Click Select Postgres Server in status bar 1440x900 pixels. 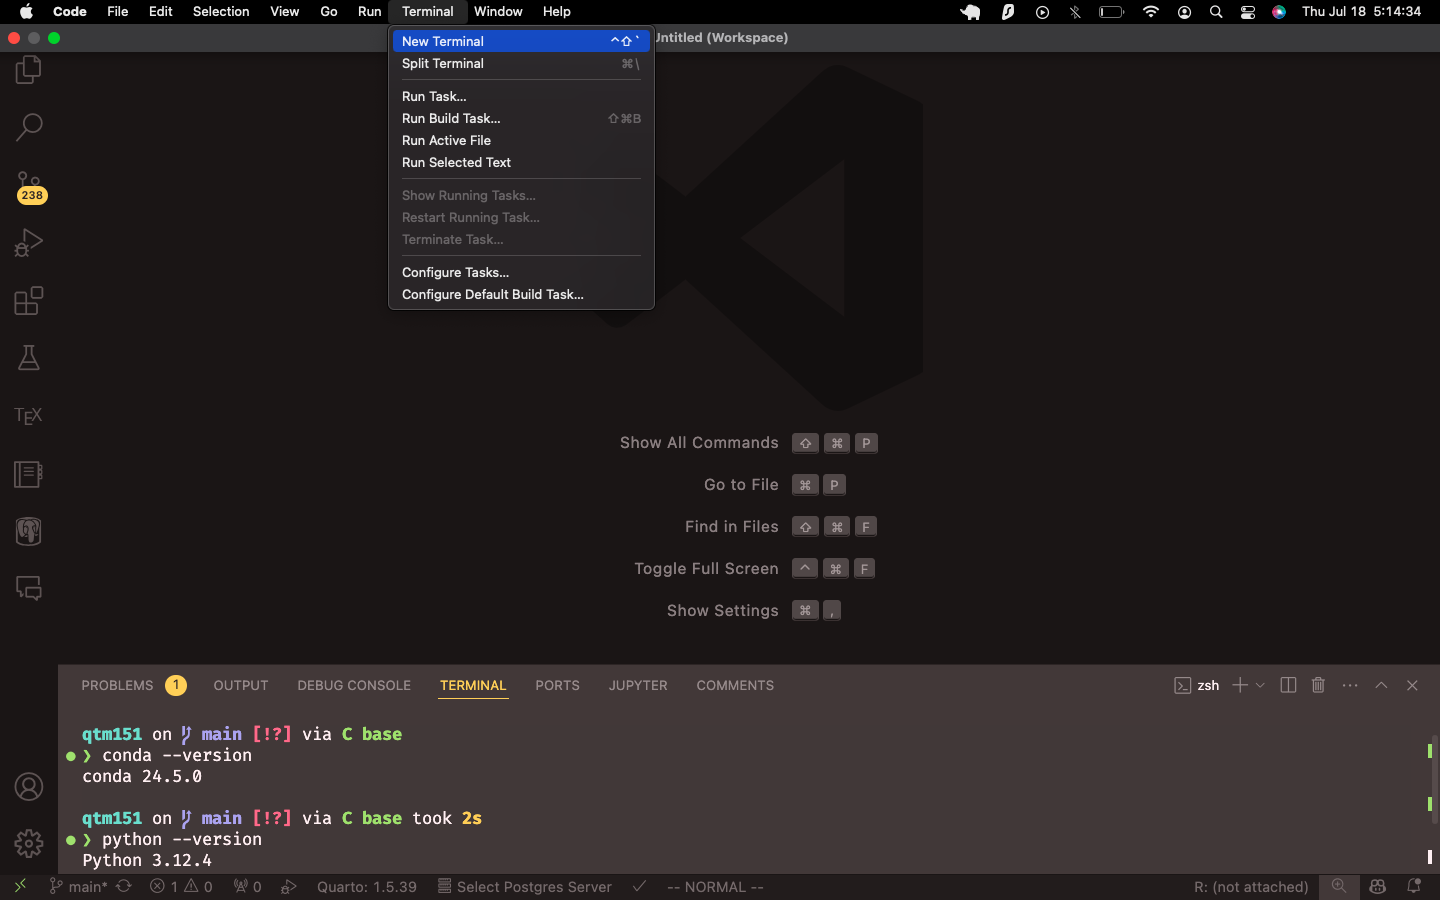[525, 887]
